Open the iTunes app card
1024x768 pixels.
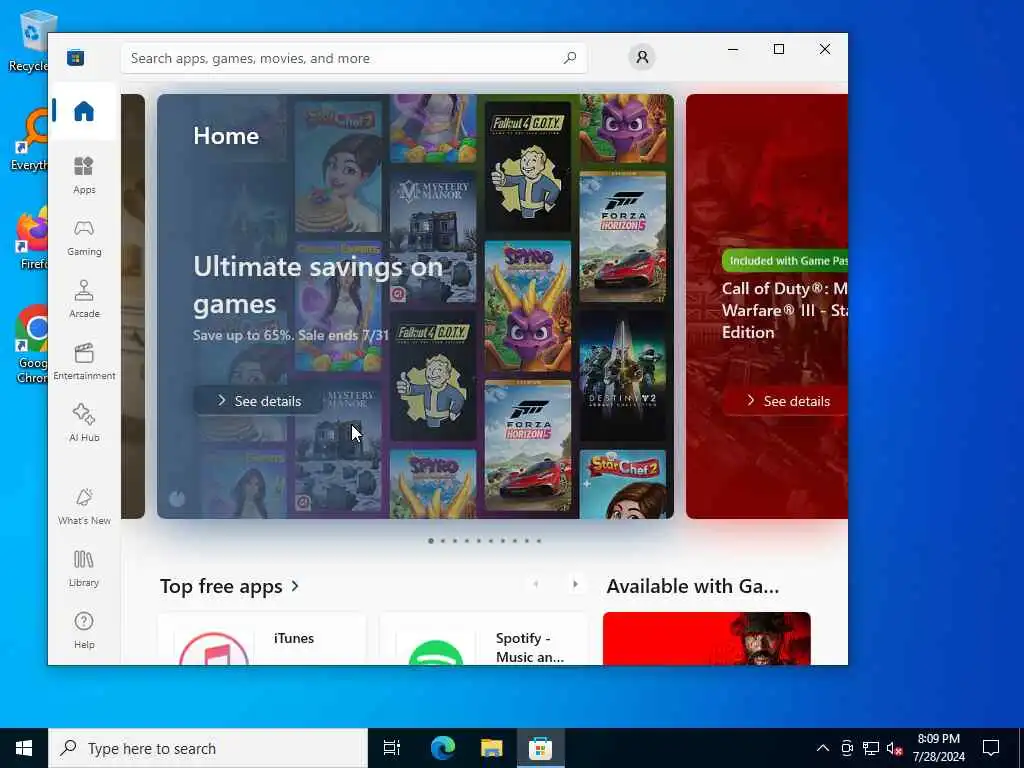pos(262,639)
